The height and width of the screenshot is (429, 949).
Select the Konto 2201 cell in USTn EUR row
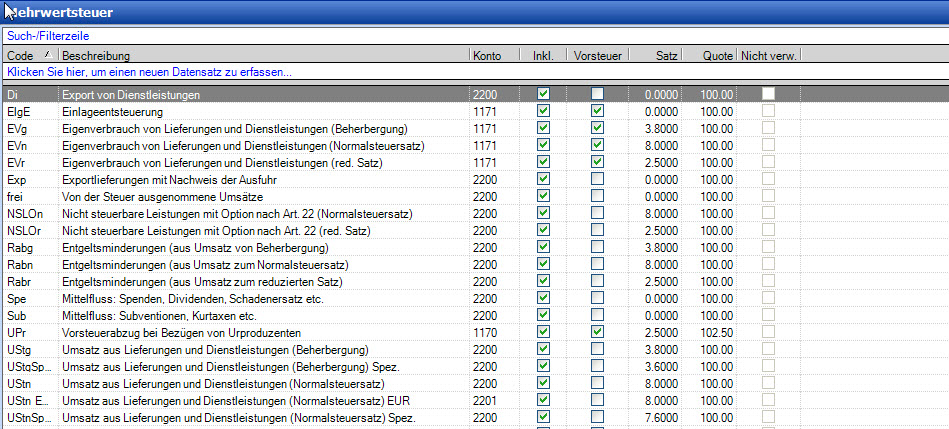(x=484, y=400)
